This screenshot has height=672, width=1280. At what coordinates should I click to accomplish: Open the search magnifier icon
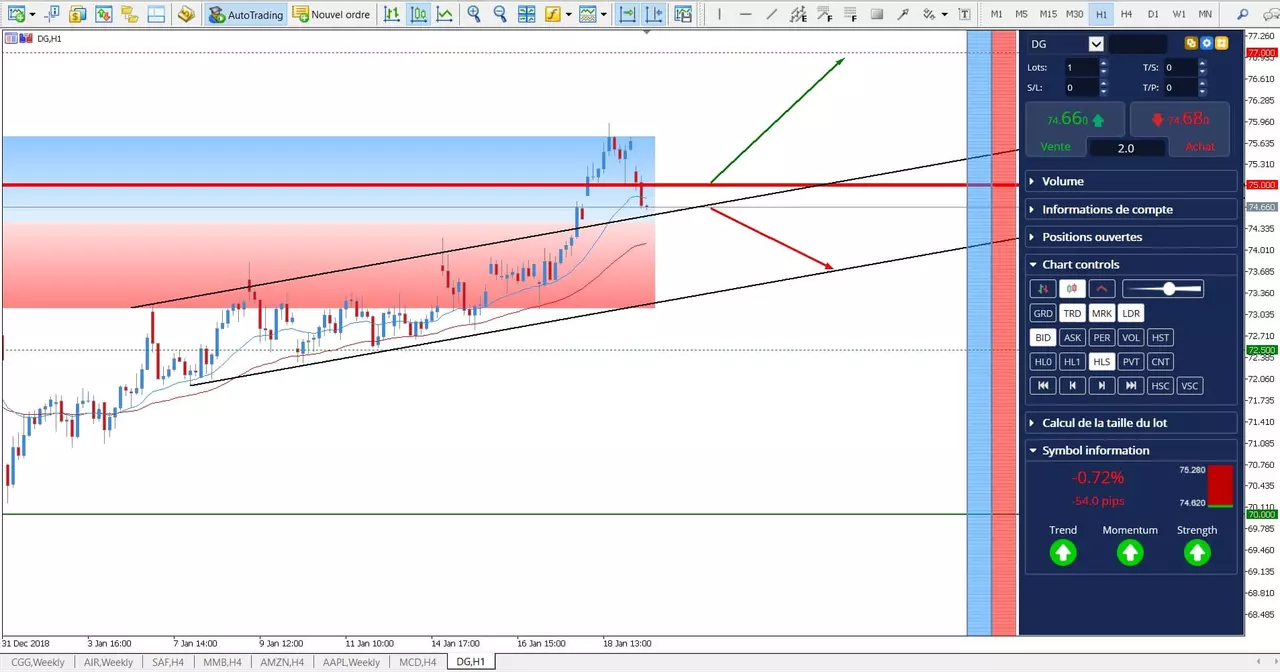(x=1241, y=14)
